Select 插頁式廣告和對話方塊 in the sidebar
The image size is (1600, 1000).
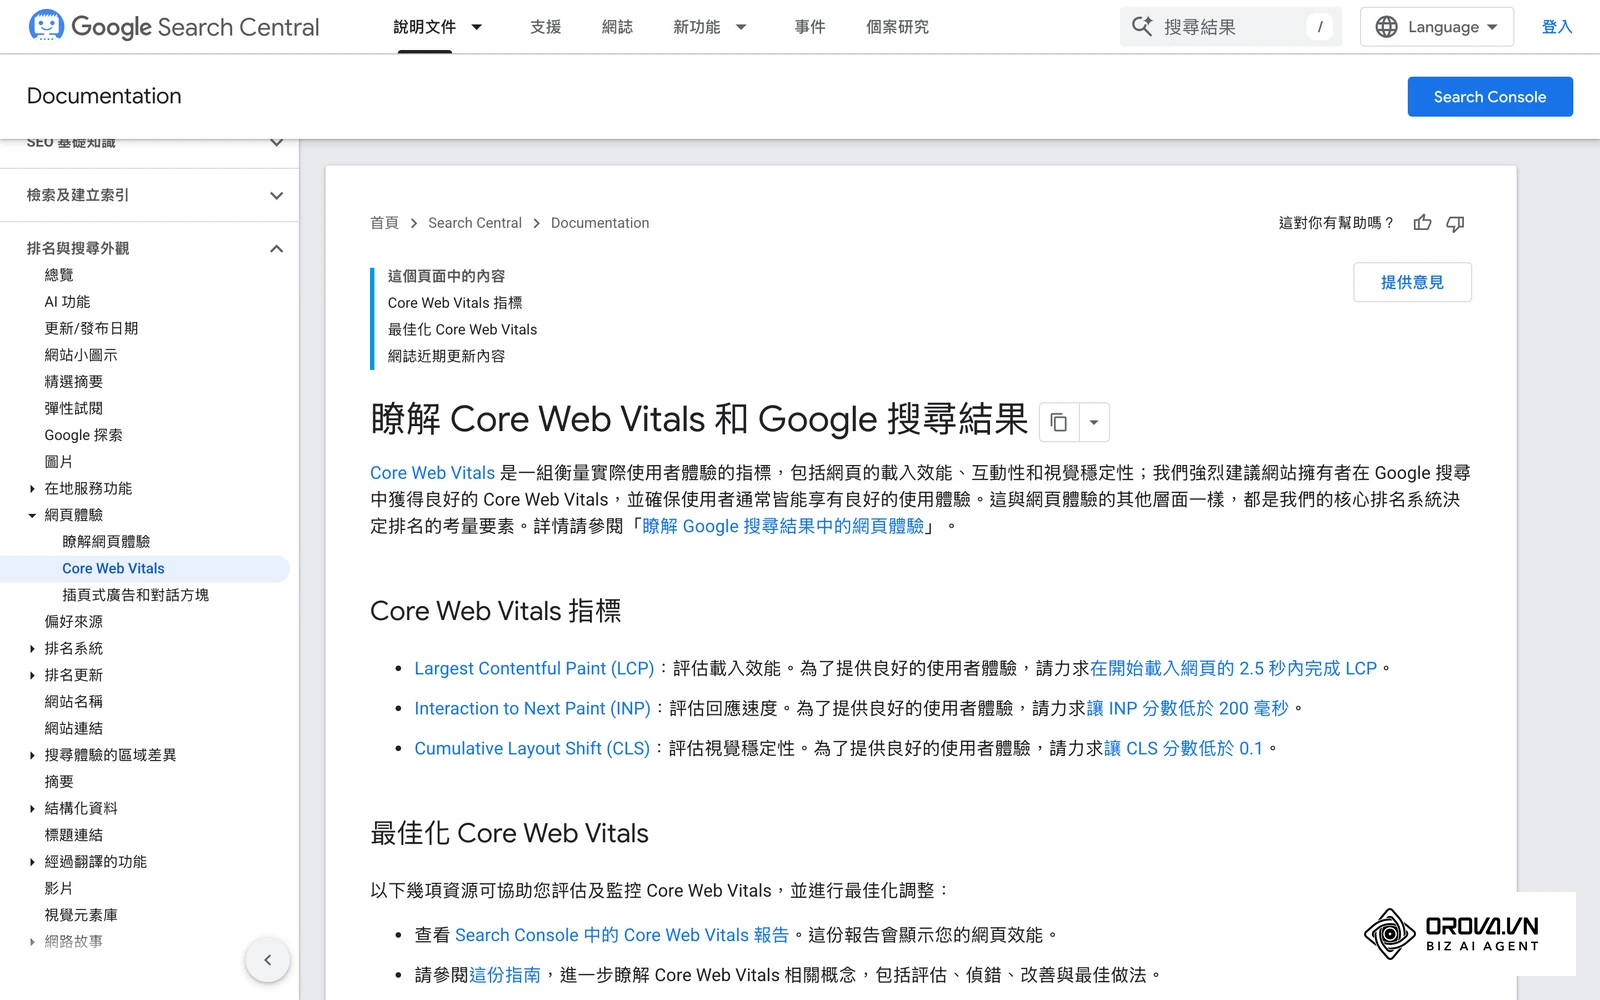click(x=135, y=595)
